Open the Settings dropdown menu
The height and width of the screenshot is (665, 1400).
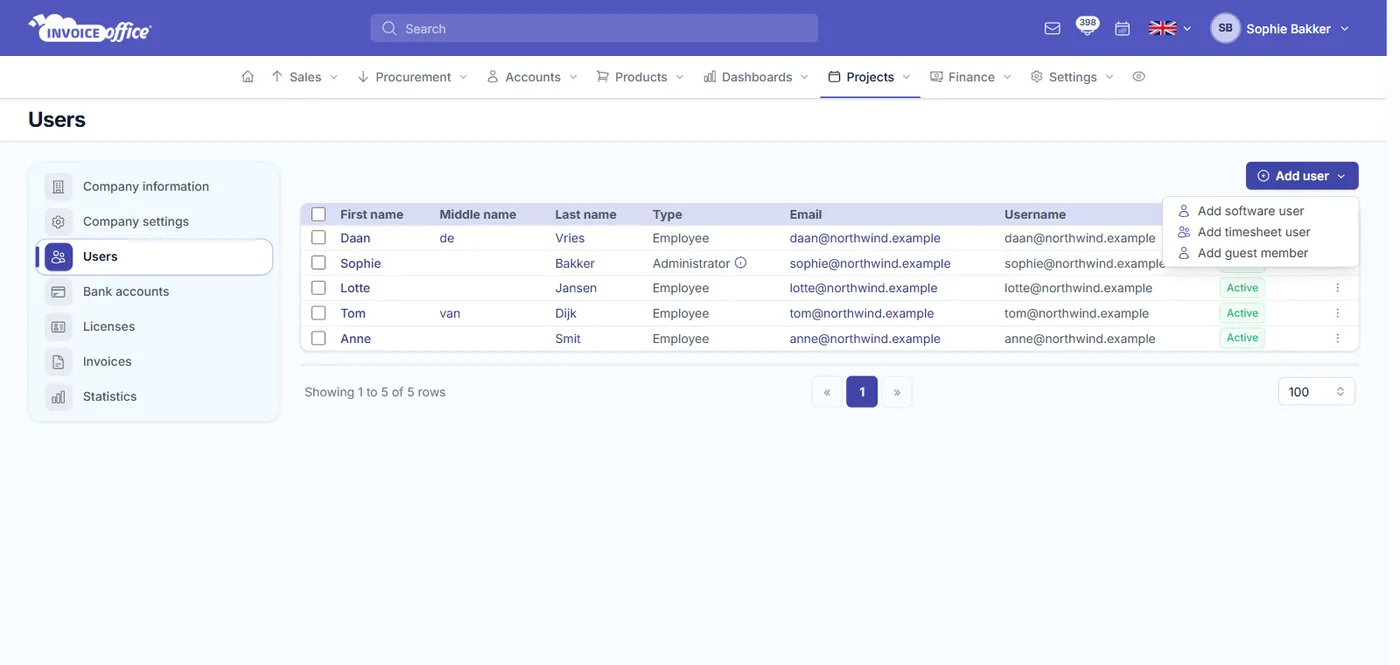[x=1072, y=77]
